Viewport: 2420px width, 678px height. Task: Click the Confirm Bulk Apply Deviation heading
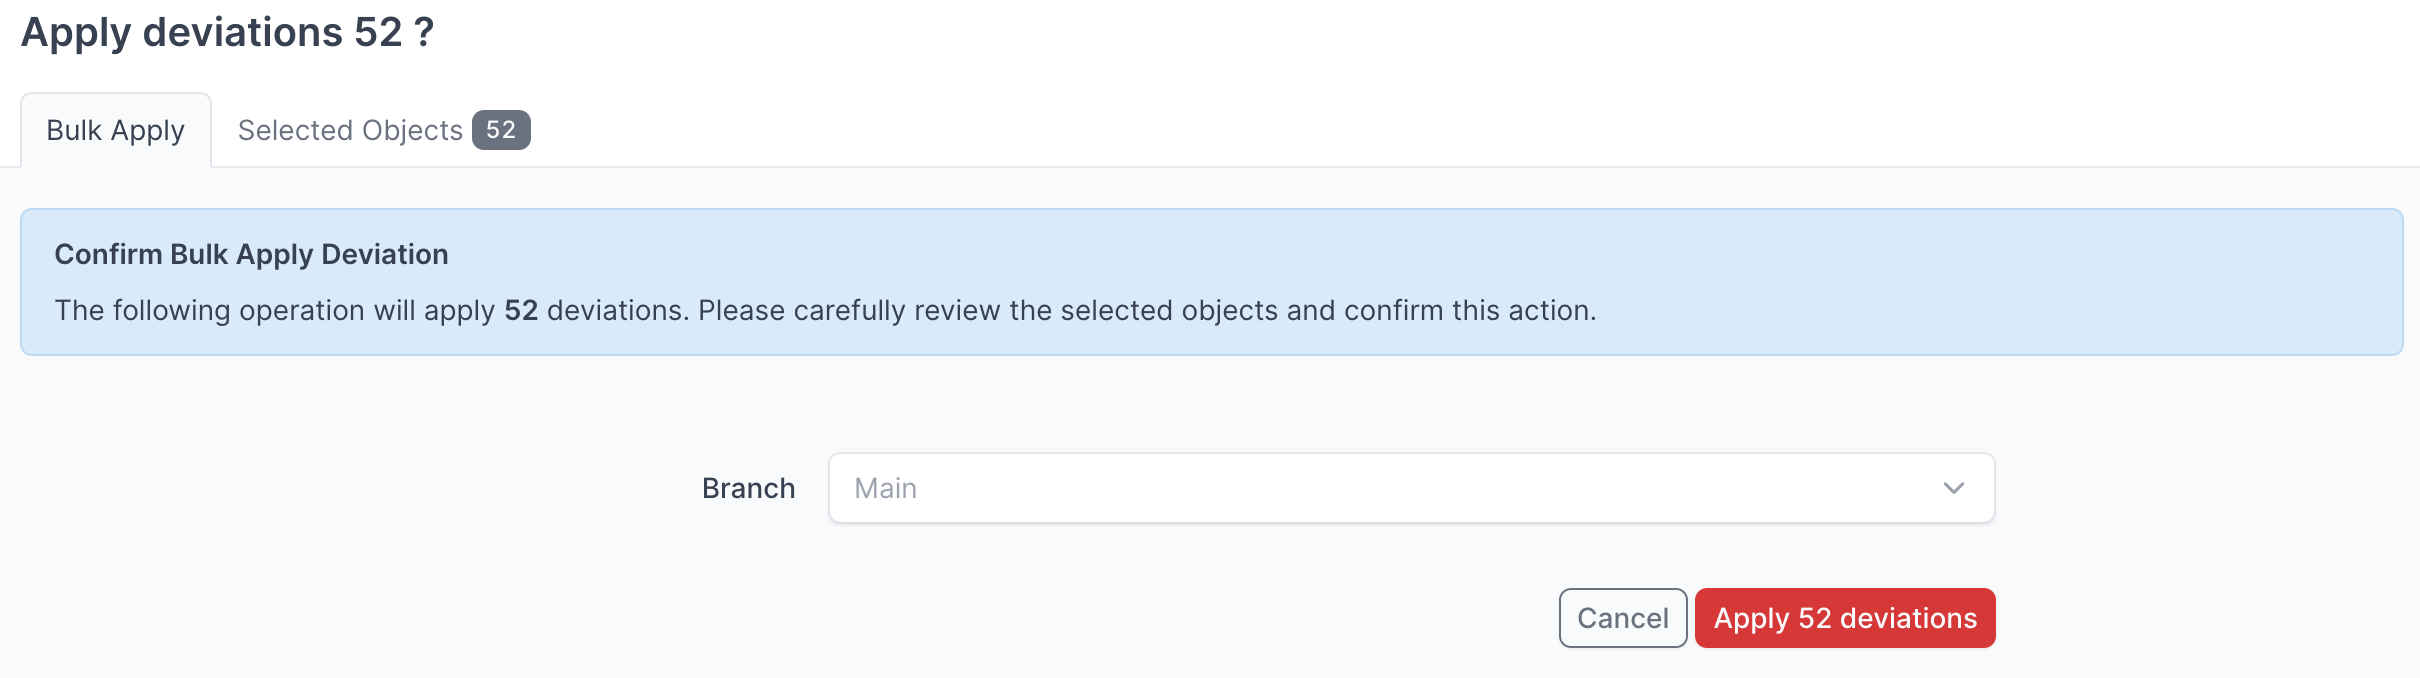click(251, 254)
